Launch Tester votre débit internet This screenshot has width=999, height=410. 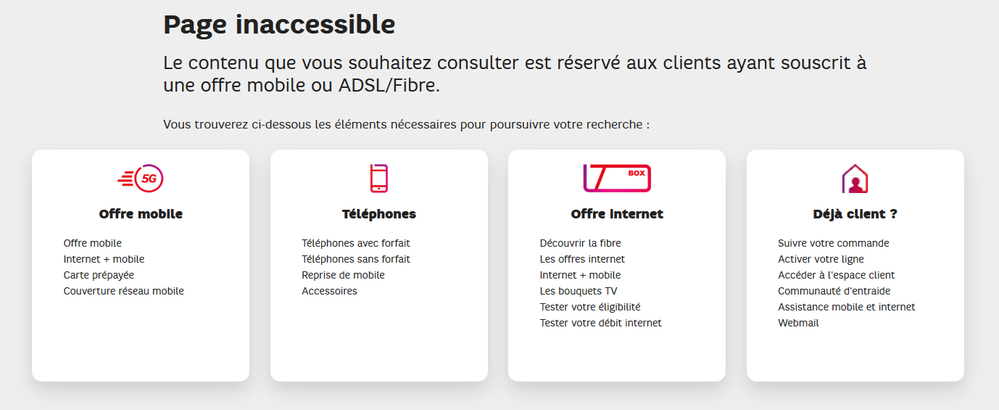coord(601,323)
